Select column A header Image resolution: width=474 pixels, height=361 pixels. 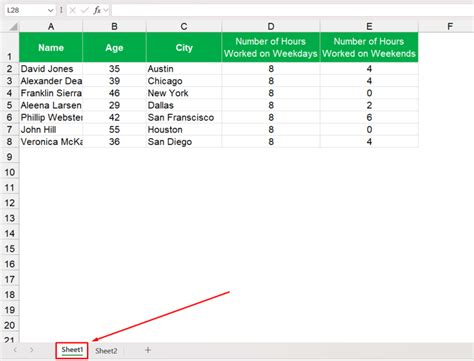[x=51, y=26]
